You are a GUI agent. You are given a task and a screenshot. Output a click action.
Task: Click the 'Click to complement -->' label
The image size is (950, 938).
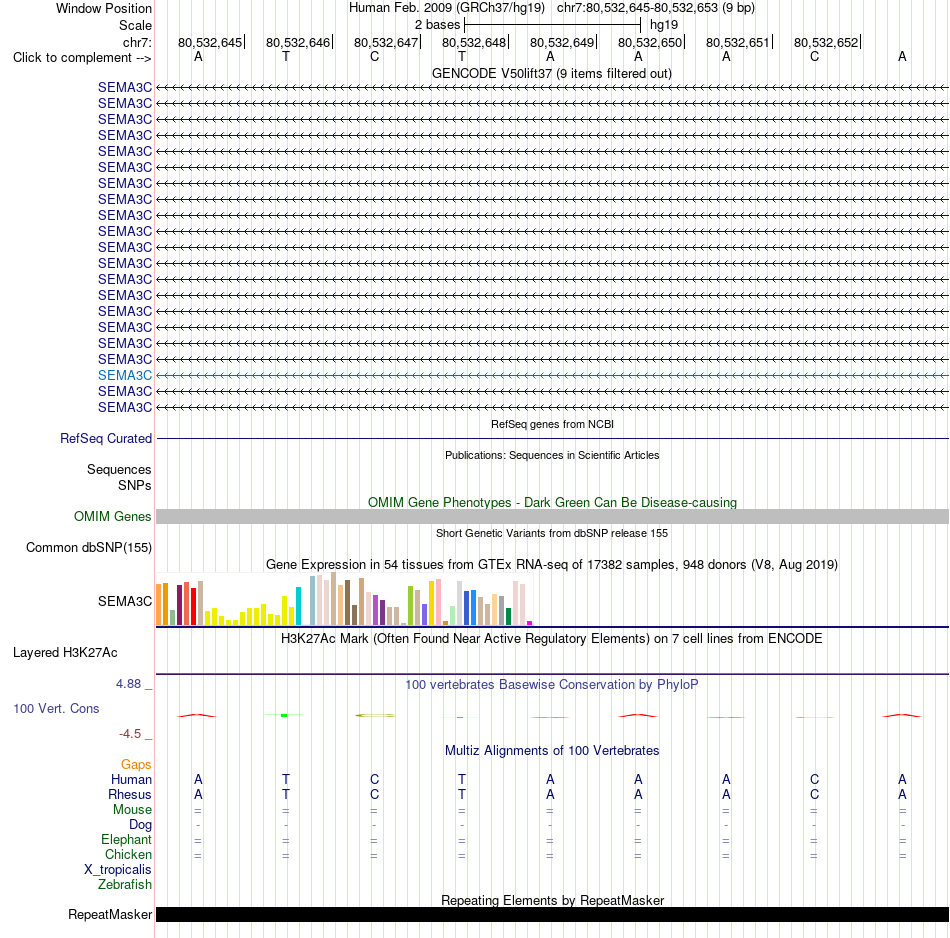pyautogui.click(x=82, y=58)
